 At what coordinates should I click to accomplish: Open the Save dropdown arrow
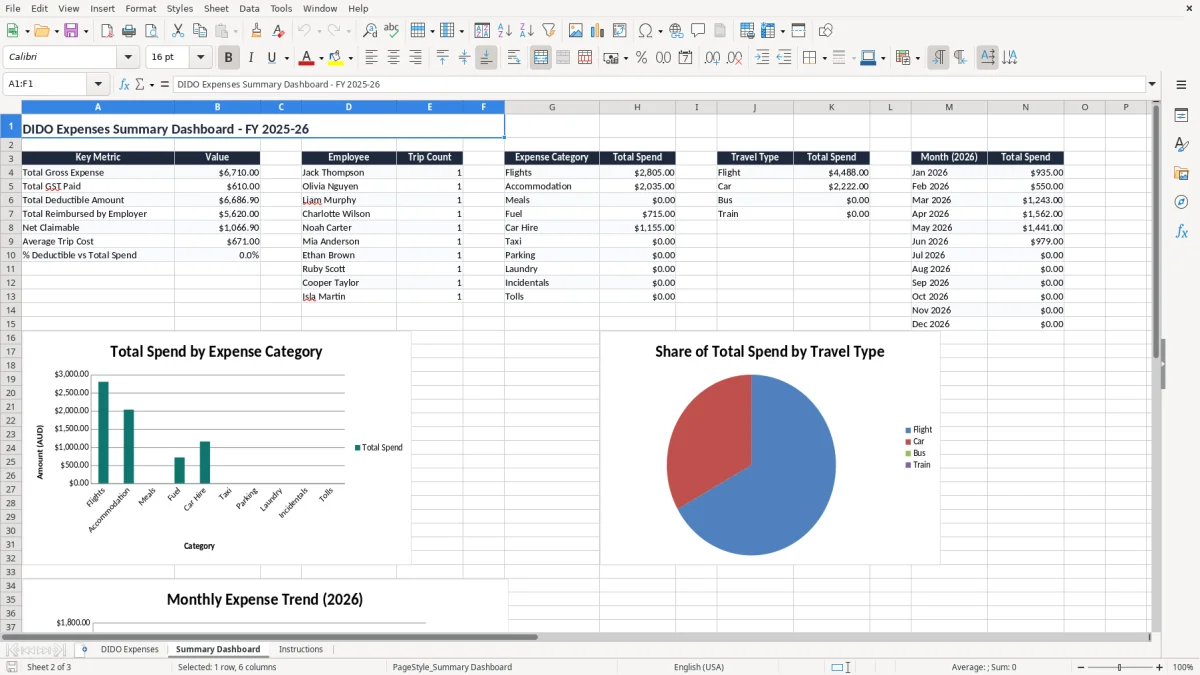point(85,31)
